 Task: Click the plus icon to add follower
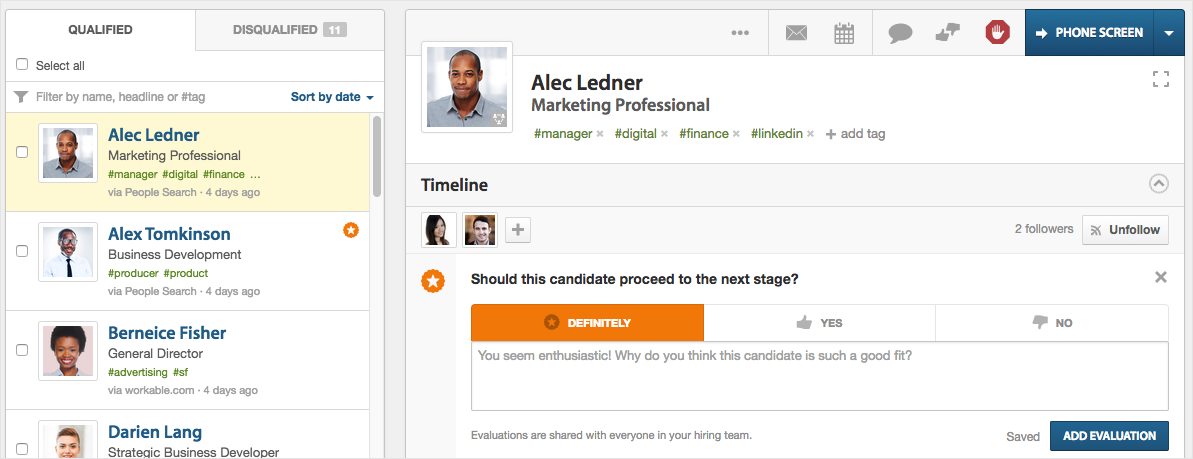(x=518, y=230)
